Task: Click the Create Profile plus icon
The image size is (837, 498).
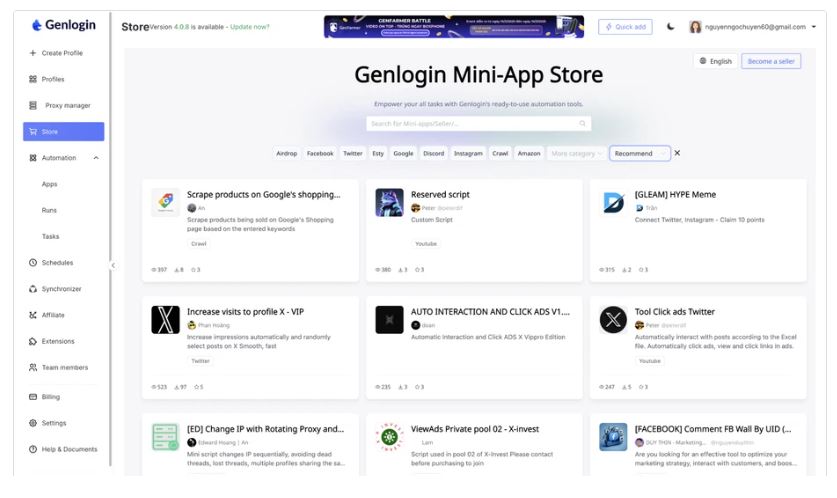Action: coord(33,53)
